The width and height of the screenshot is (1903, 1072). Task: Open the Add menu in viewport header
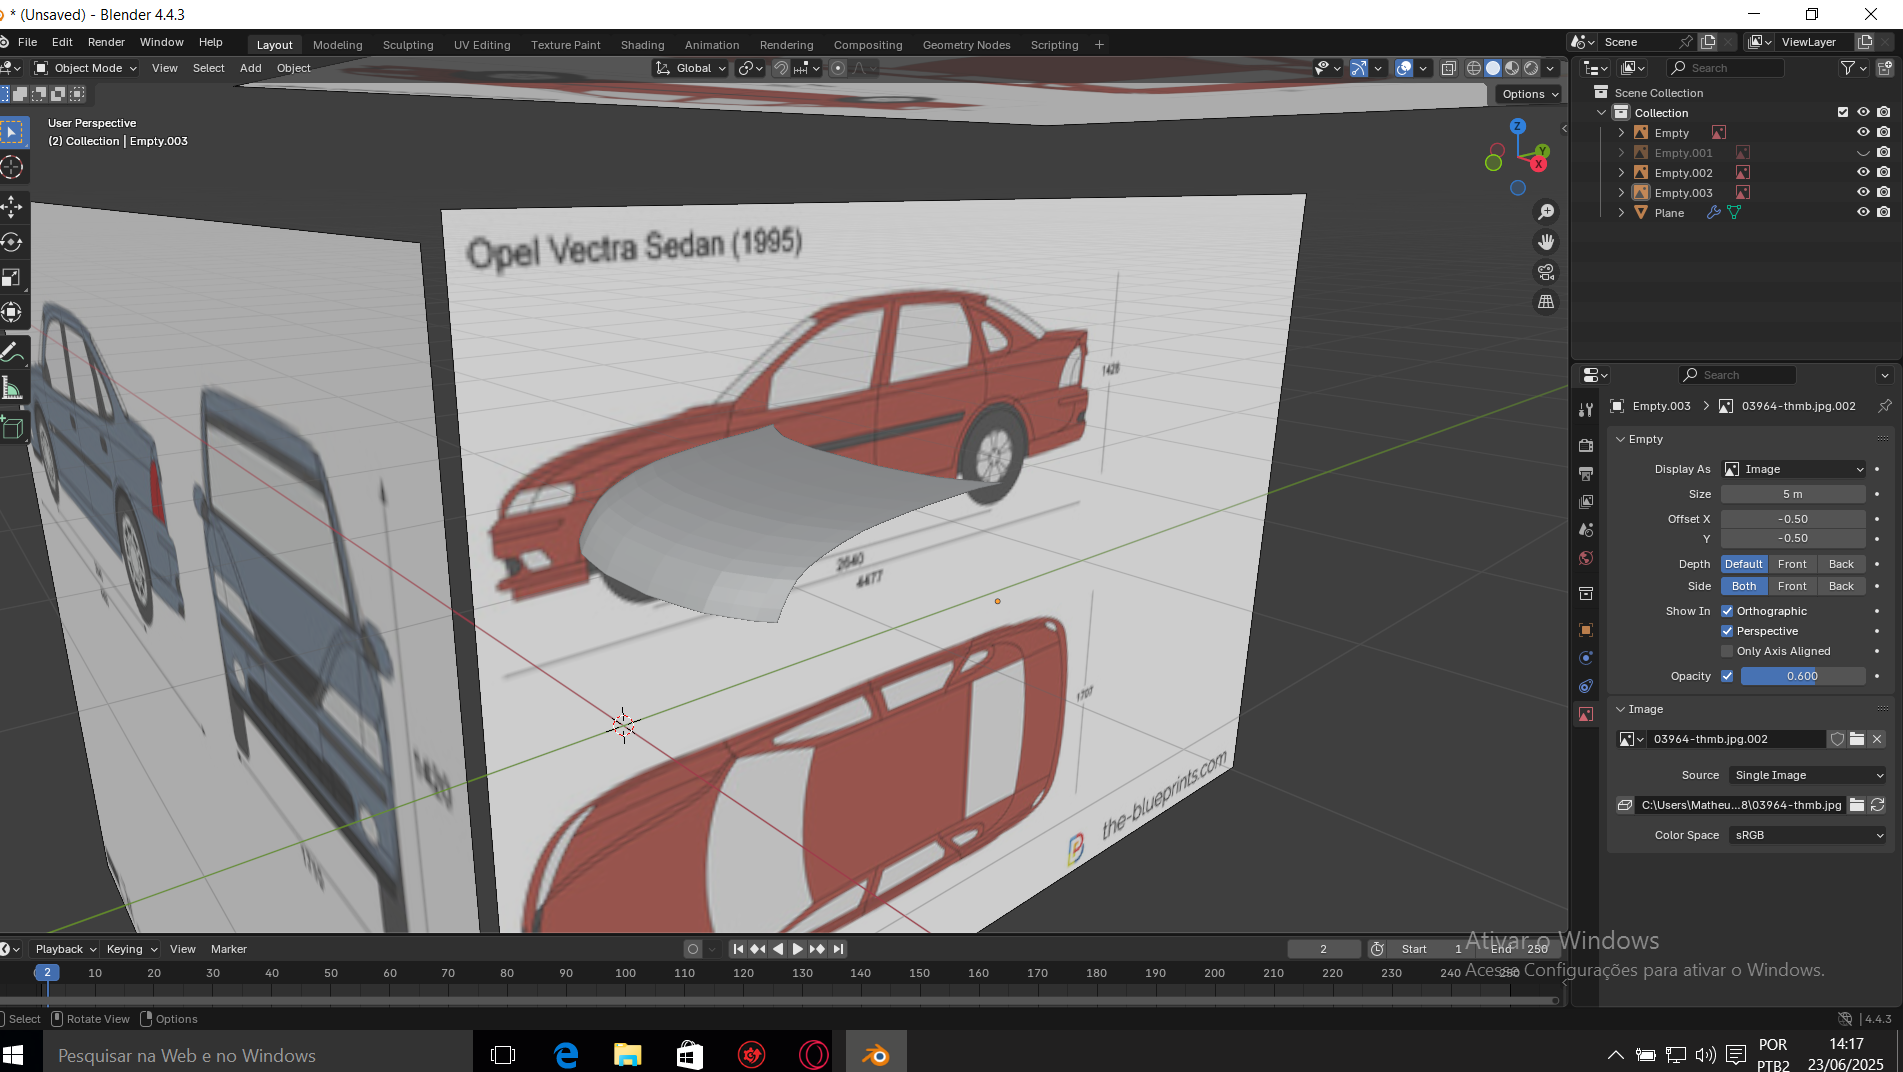coord(250,68)
